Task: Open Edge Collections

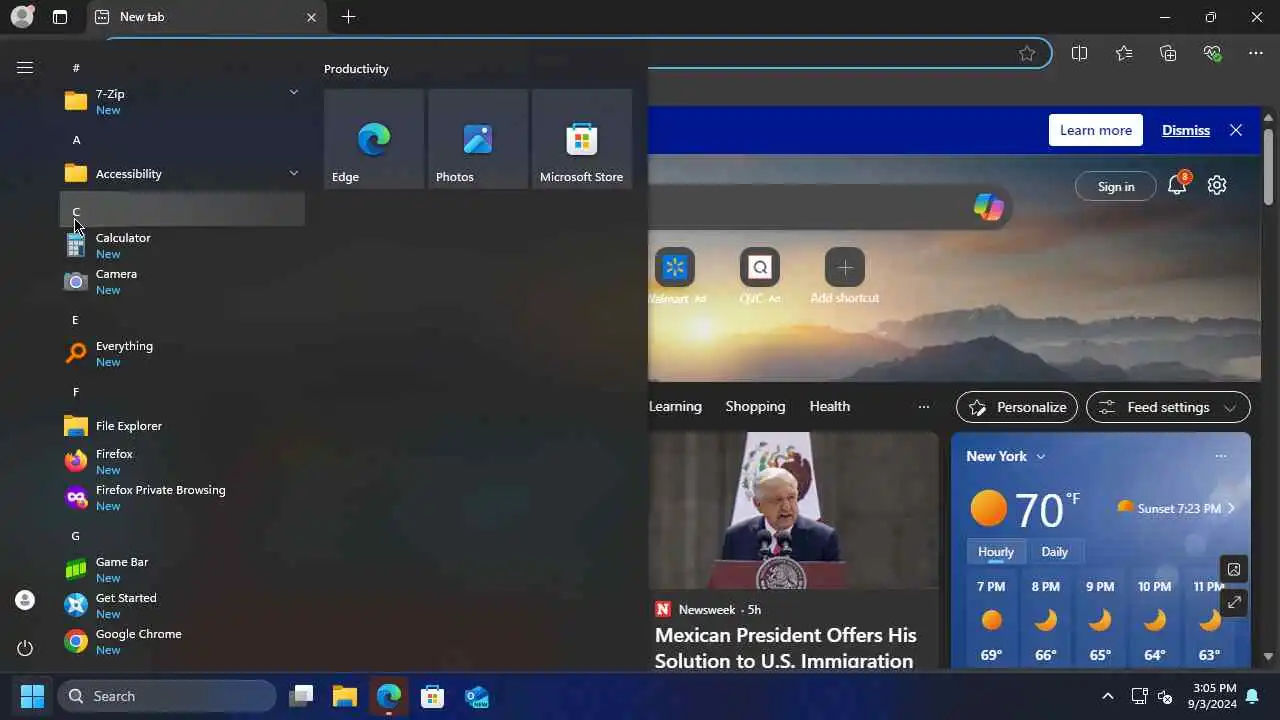Action: [1168, 53]
